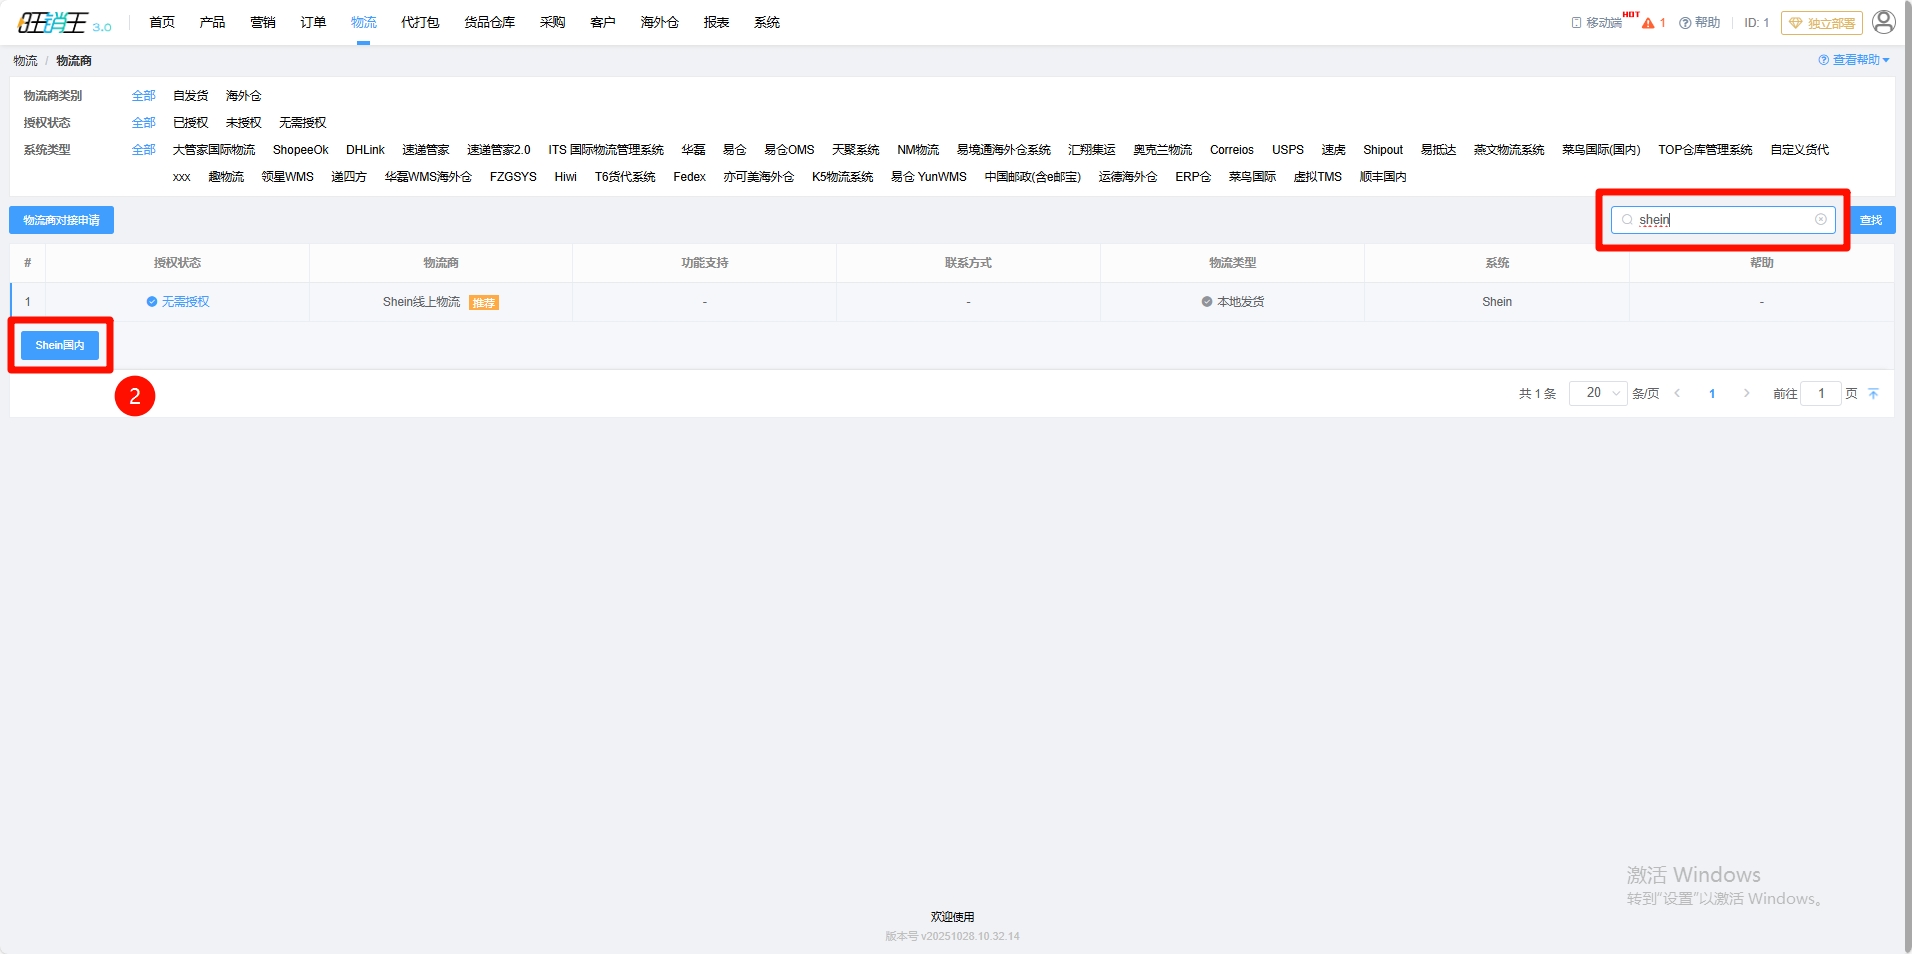Open 帮助 help in top bar
The image size is (1912, 954).
tap(1700, 23)
